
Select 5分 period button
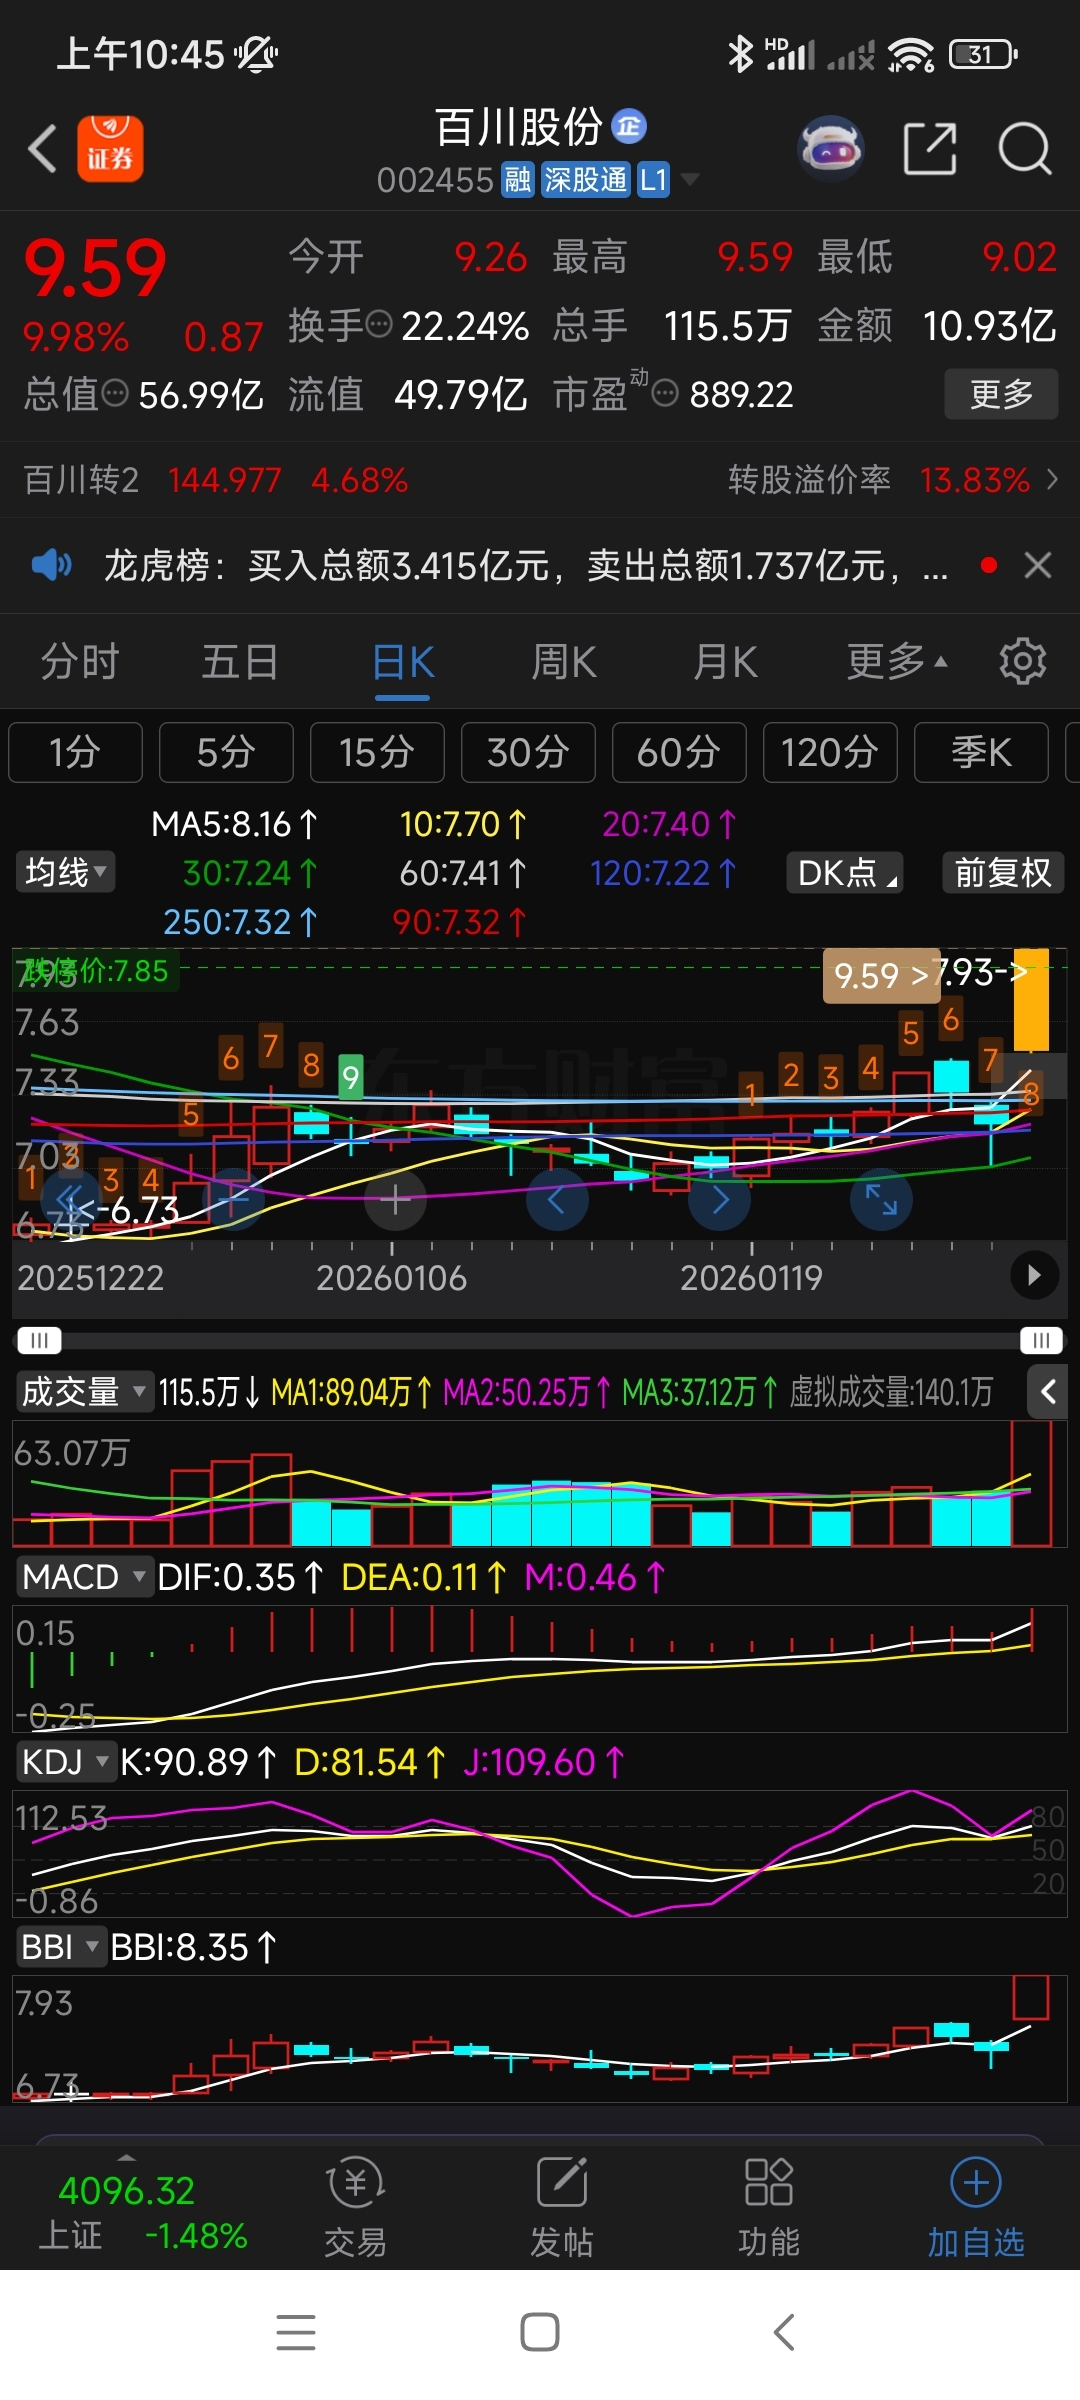pos(226,752)
